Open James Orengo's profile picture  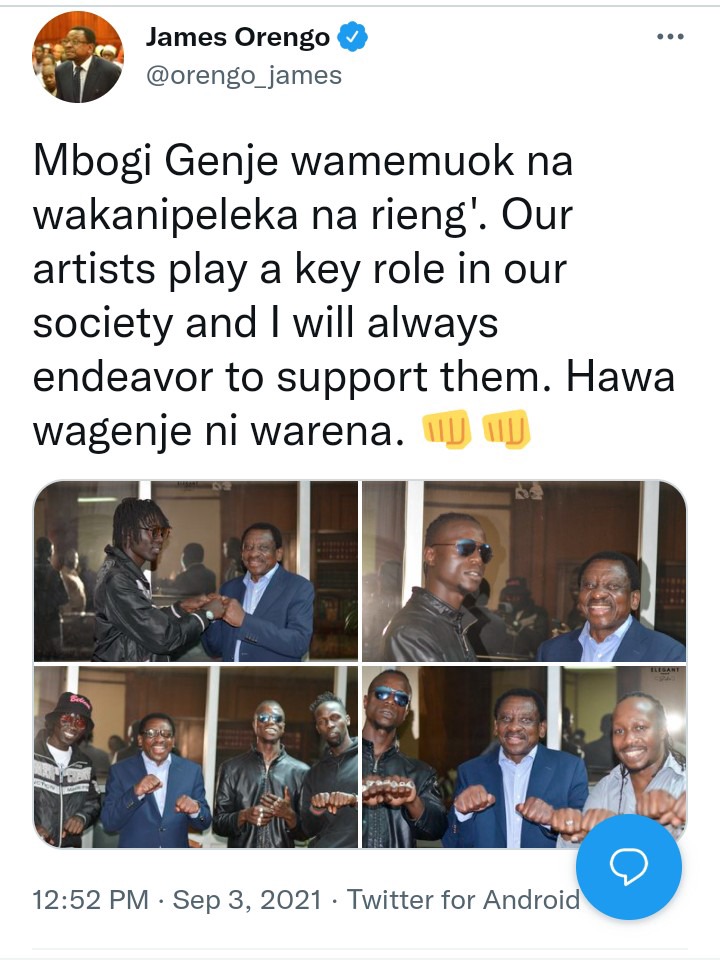coord(78,57)
